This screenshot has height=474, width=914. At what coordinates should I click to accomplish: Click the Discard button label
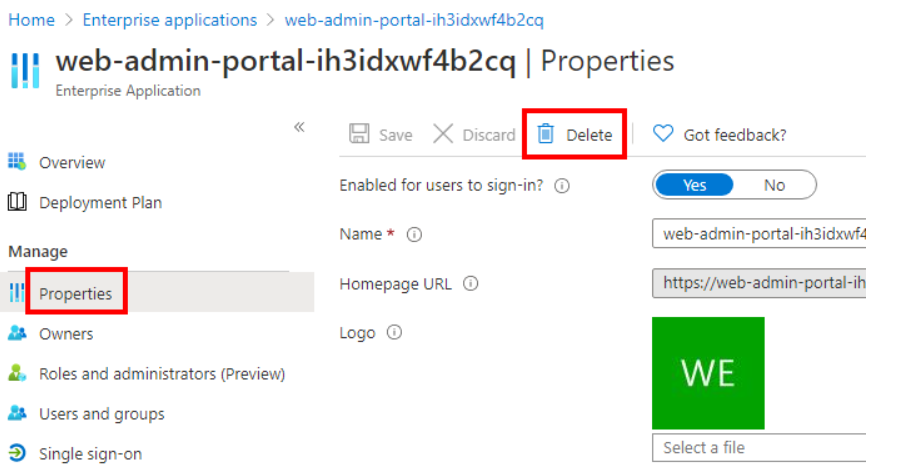click(x=488, y=135)
